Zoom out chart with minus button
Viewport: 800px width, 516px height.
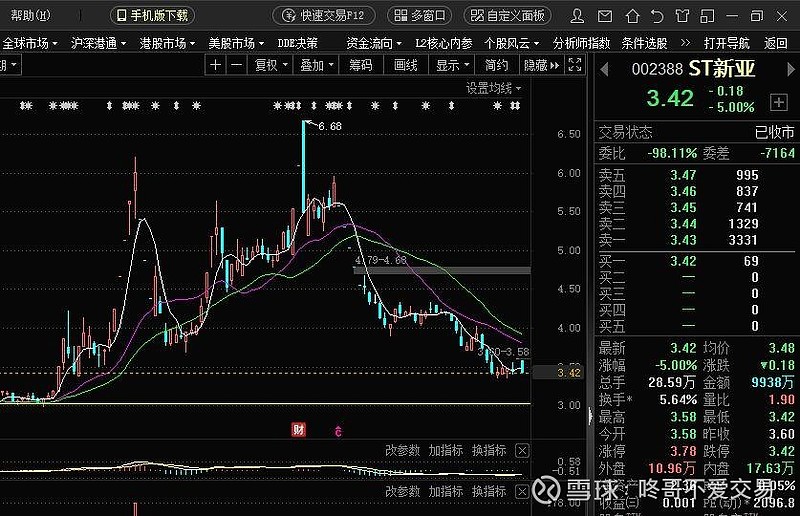pos(236,65)
